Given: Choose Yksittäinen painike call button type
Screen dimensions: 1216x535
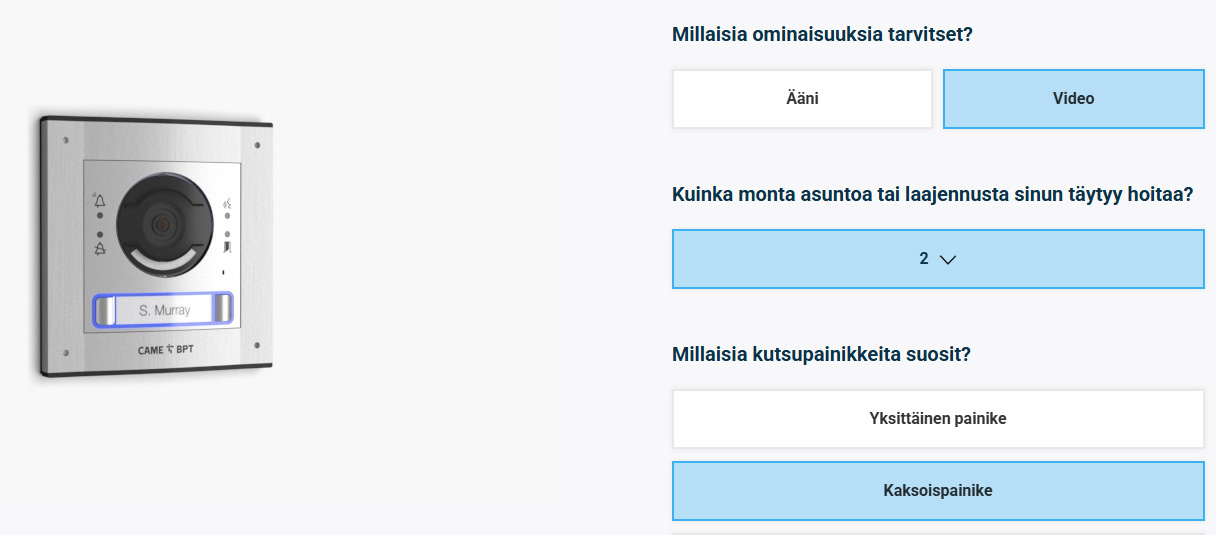Looking at the screenshot, I should point(938,419).
